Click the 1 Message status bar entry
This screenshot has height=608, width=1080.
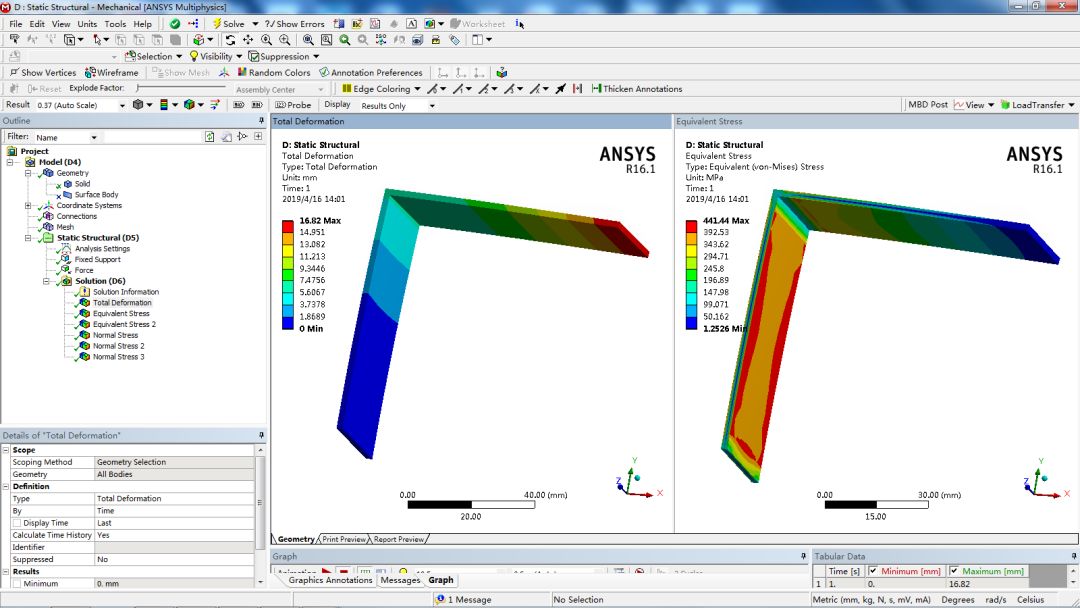click(464, 599)
